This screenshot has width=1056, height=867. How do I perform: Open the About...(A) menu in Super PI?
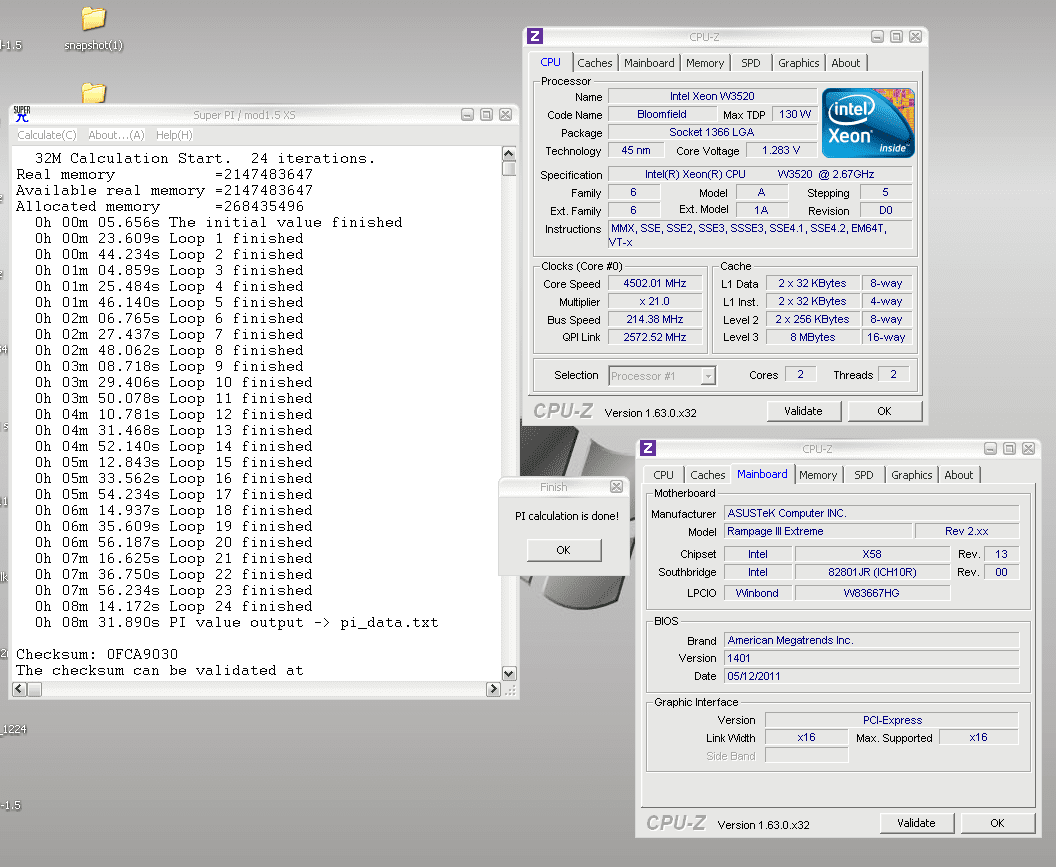[117, 135]
